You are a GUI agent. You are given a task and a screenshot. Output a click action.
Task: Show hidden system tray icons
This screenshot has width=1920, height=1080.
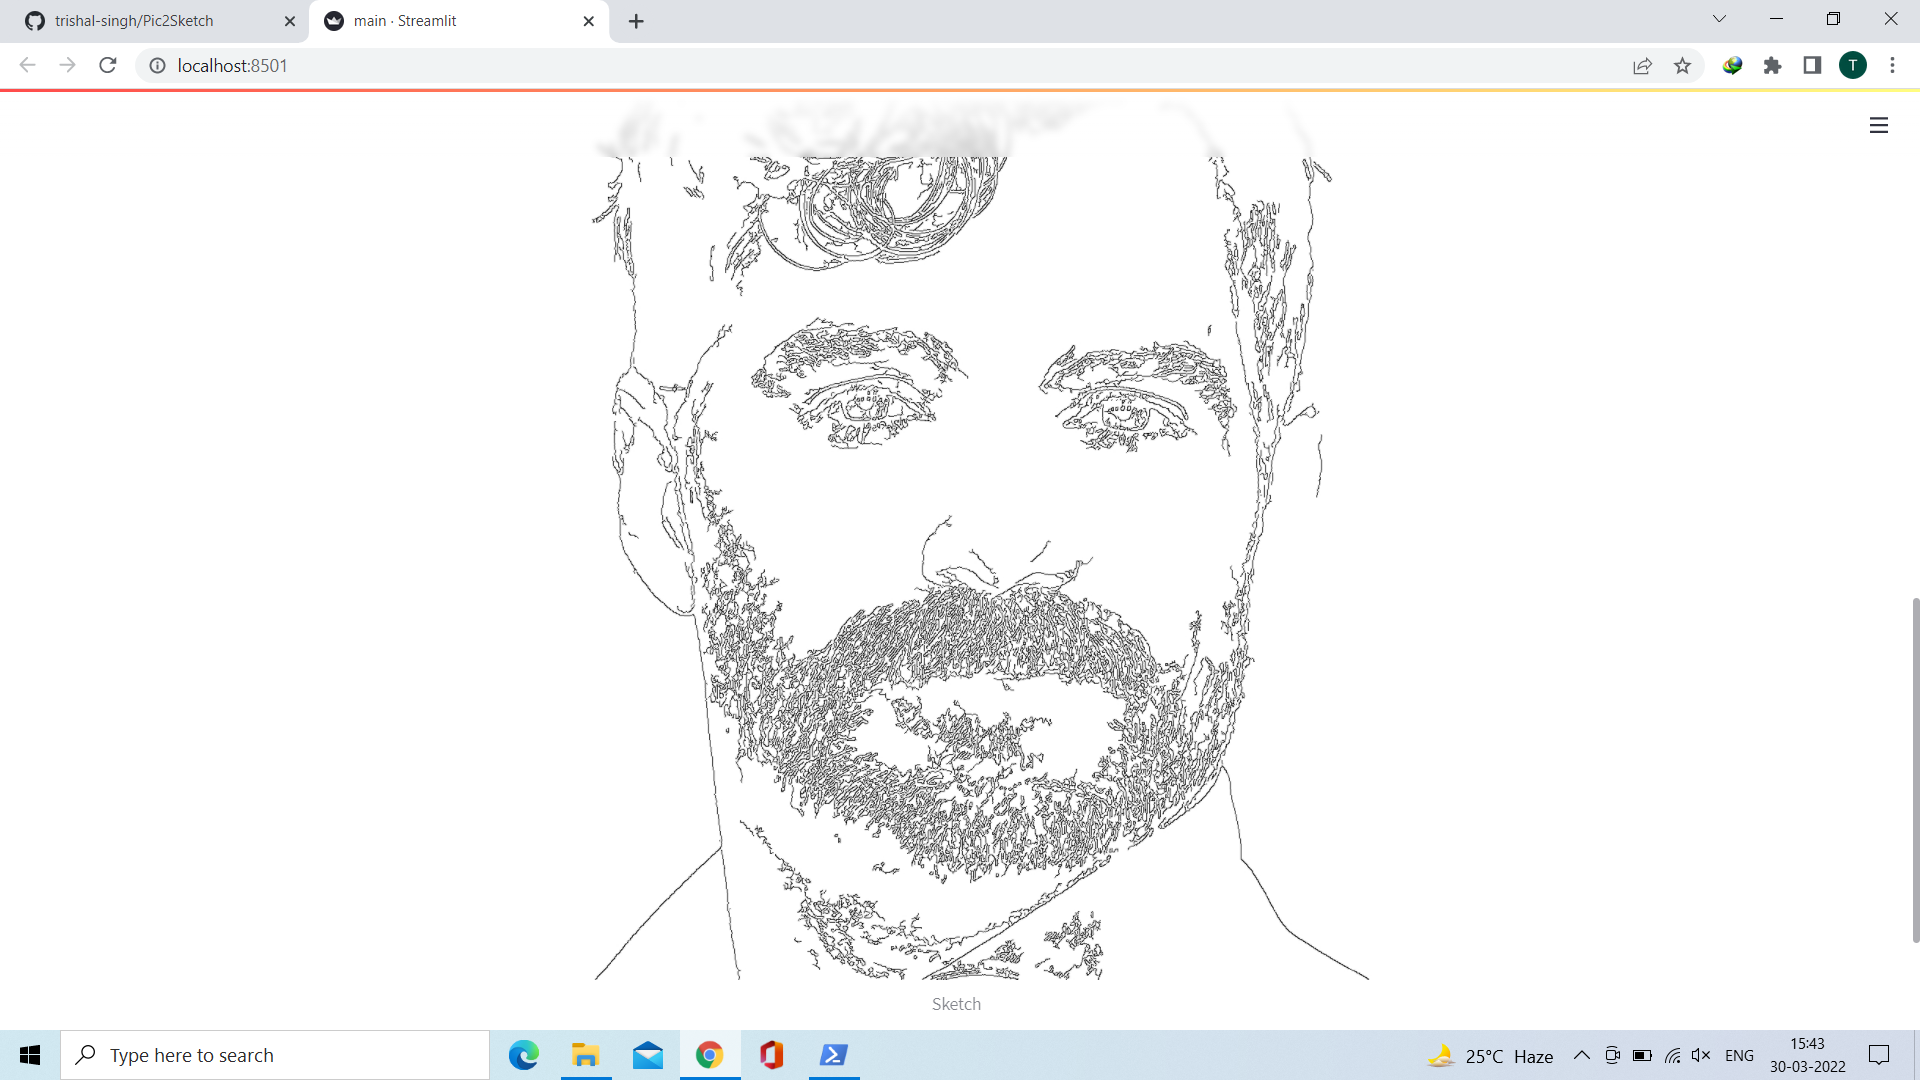pos(1581,1055)
